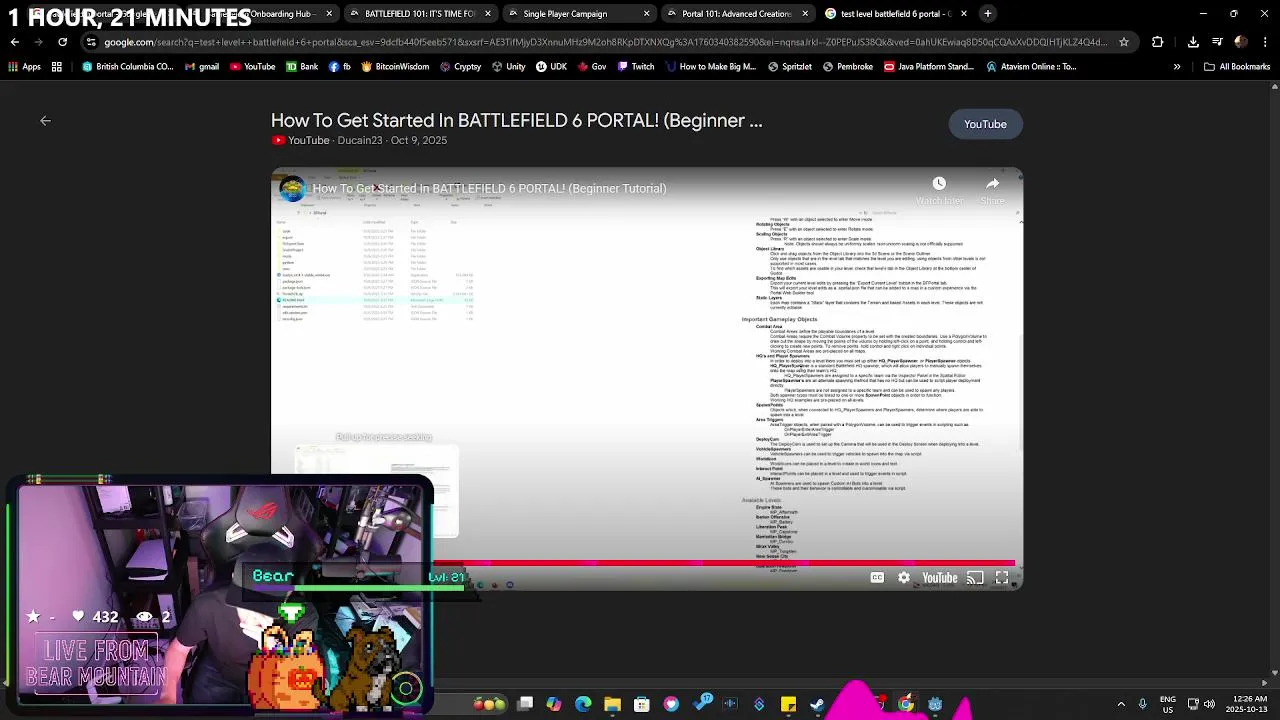Click the microphone icon in system tray
Viewport: 1280px width, 720px height.
point(1143,704)
